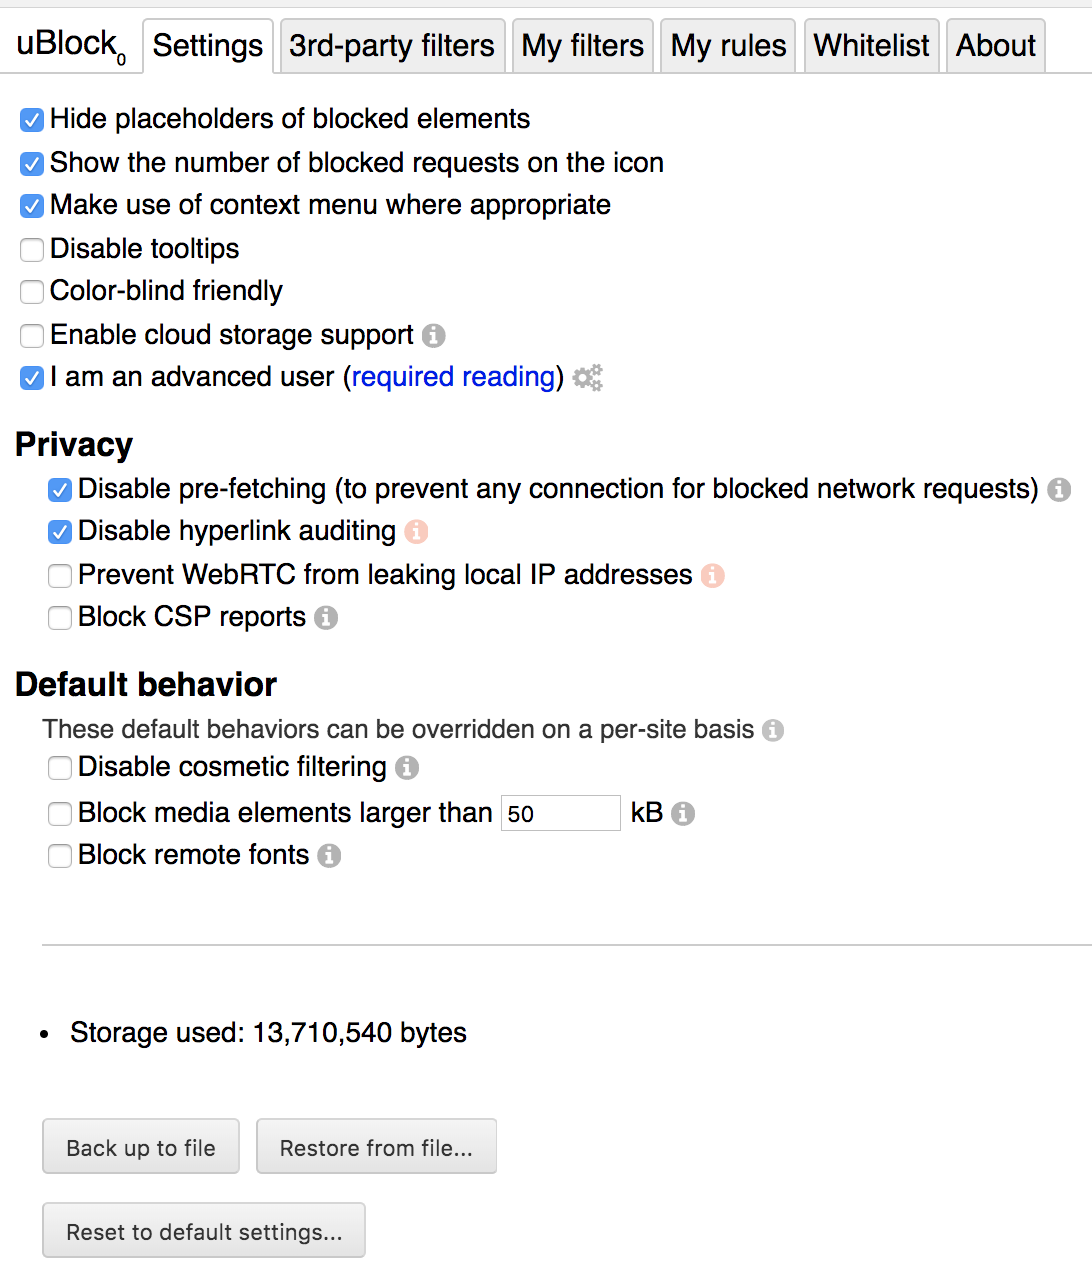Open info tooltip for Disable pre-fetching
Viewport: 1092px width, 1280px height.
click(1061, 489)
